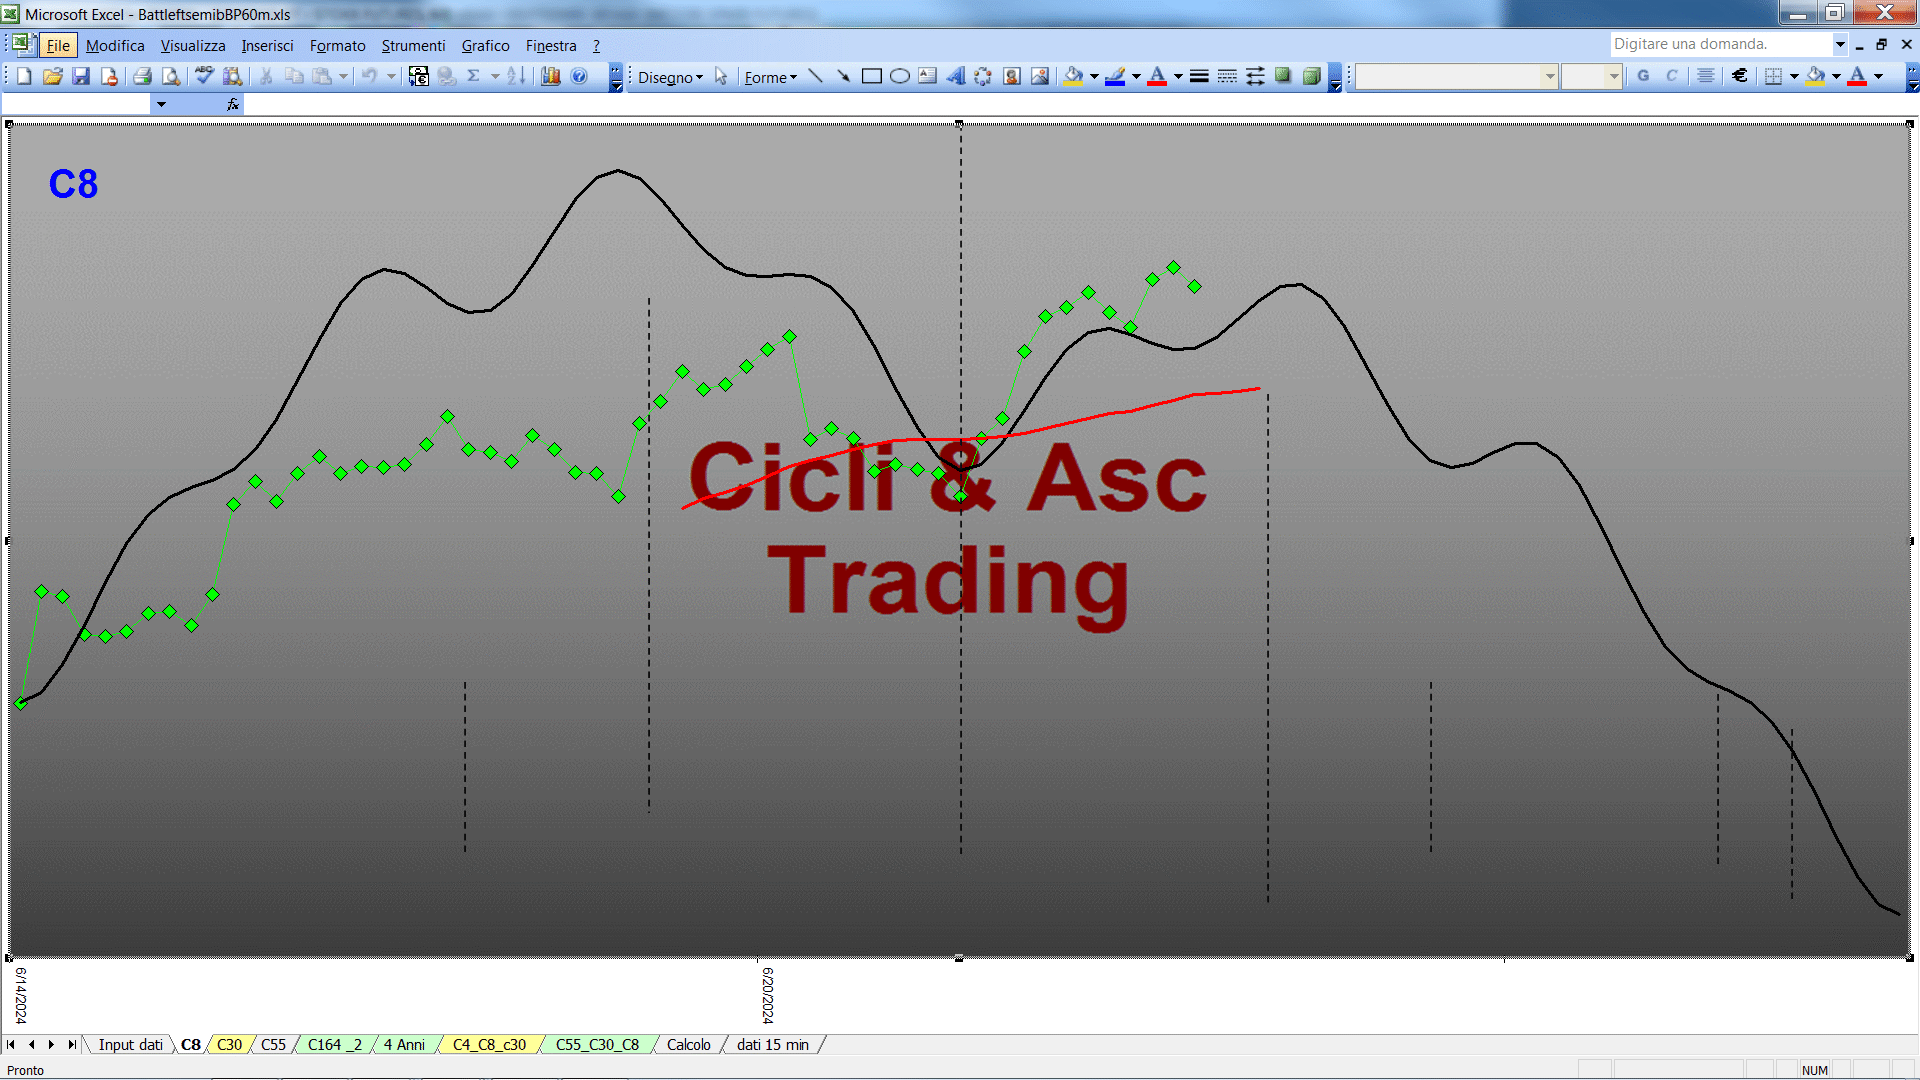Click the 3-D Style icon

click(1311, 76)
